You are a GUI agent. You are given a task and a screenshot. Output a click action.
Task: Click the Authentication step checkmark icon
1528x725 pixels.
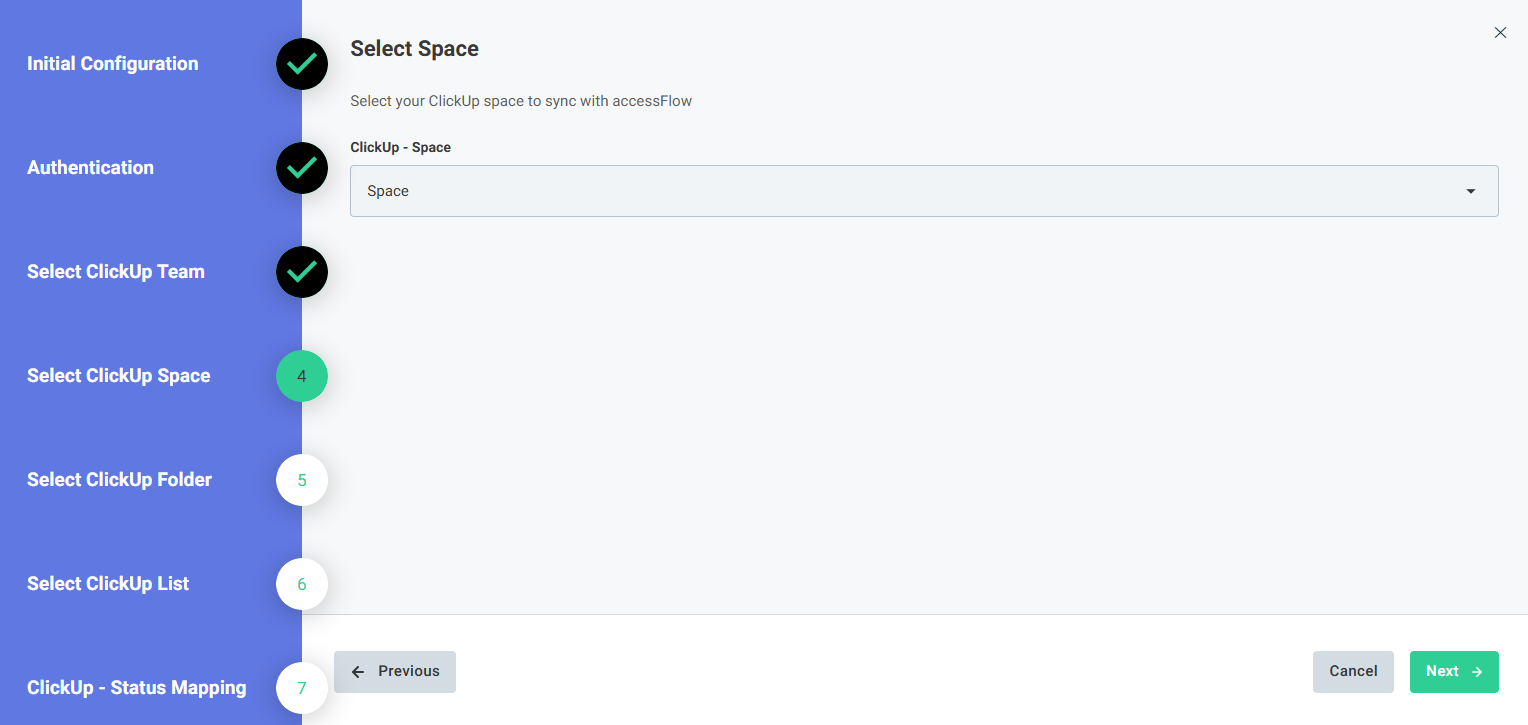tap(302, 168)
